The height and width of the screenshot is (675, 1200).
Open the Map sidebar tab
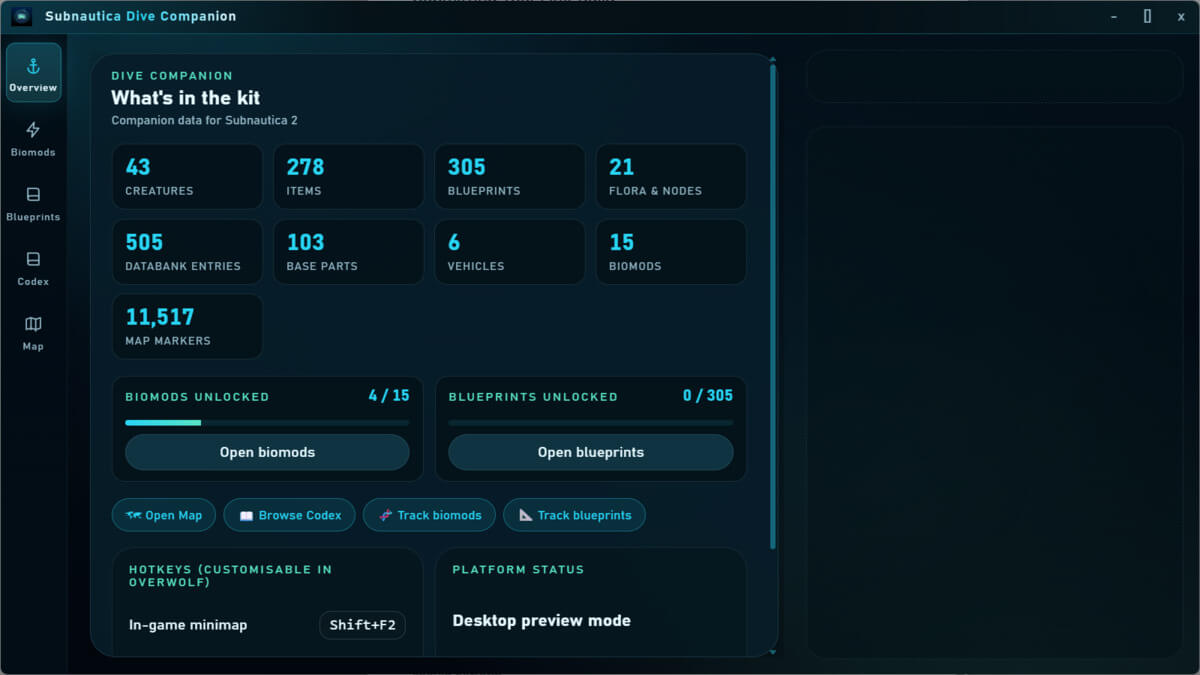(33, 332)
